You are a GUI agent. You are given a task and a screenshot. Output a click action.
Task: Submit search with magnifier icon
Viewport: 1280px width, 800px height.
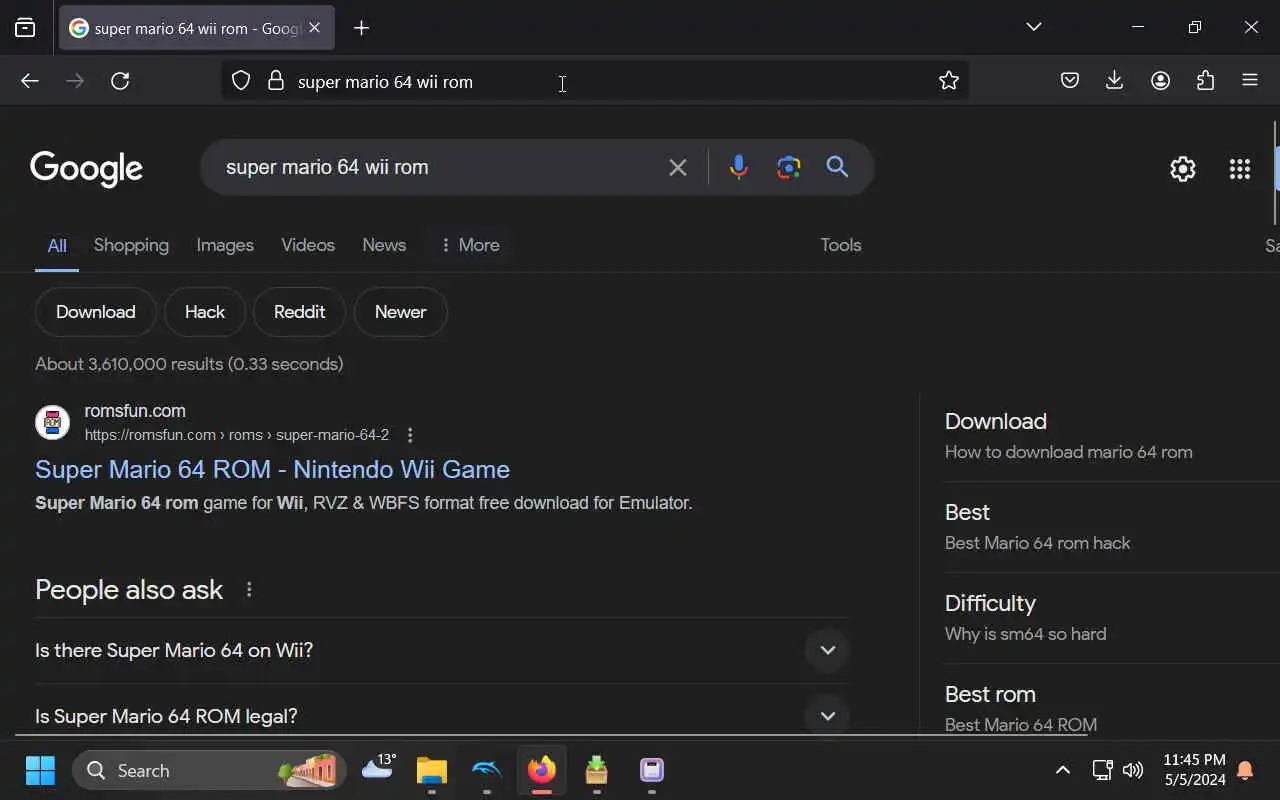tap(838, 167)
